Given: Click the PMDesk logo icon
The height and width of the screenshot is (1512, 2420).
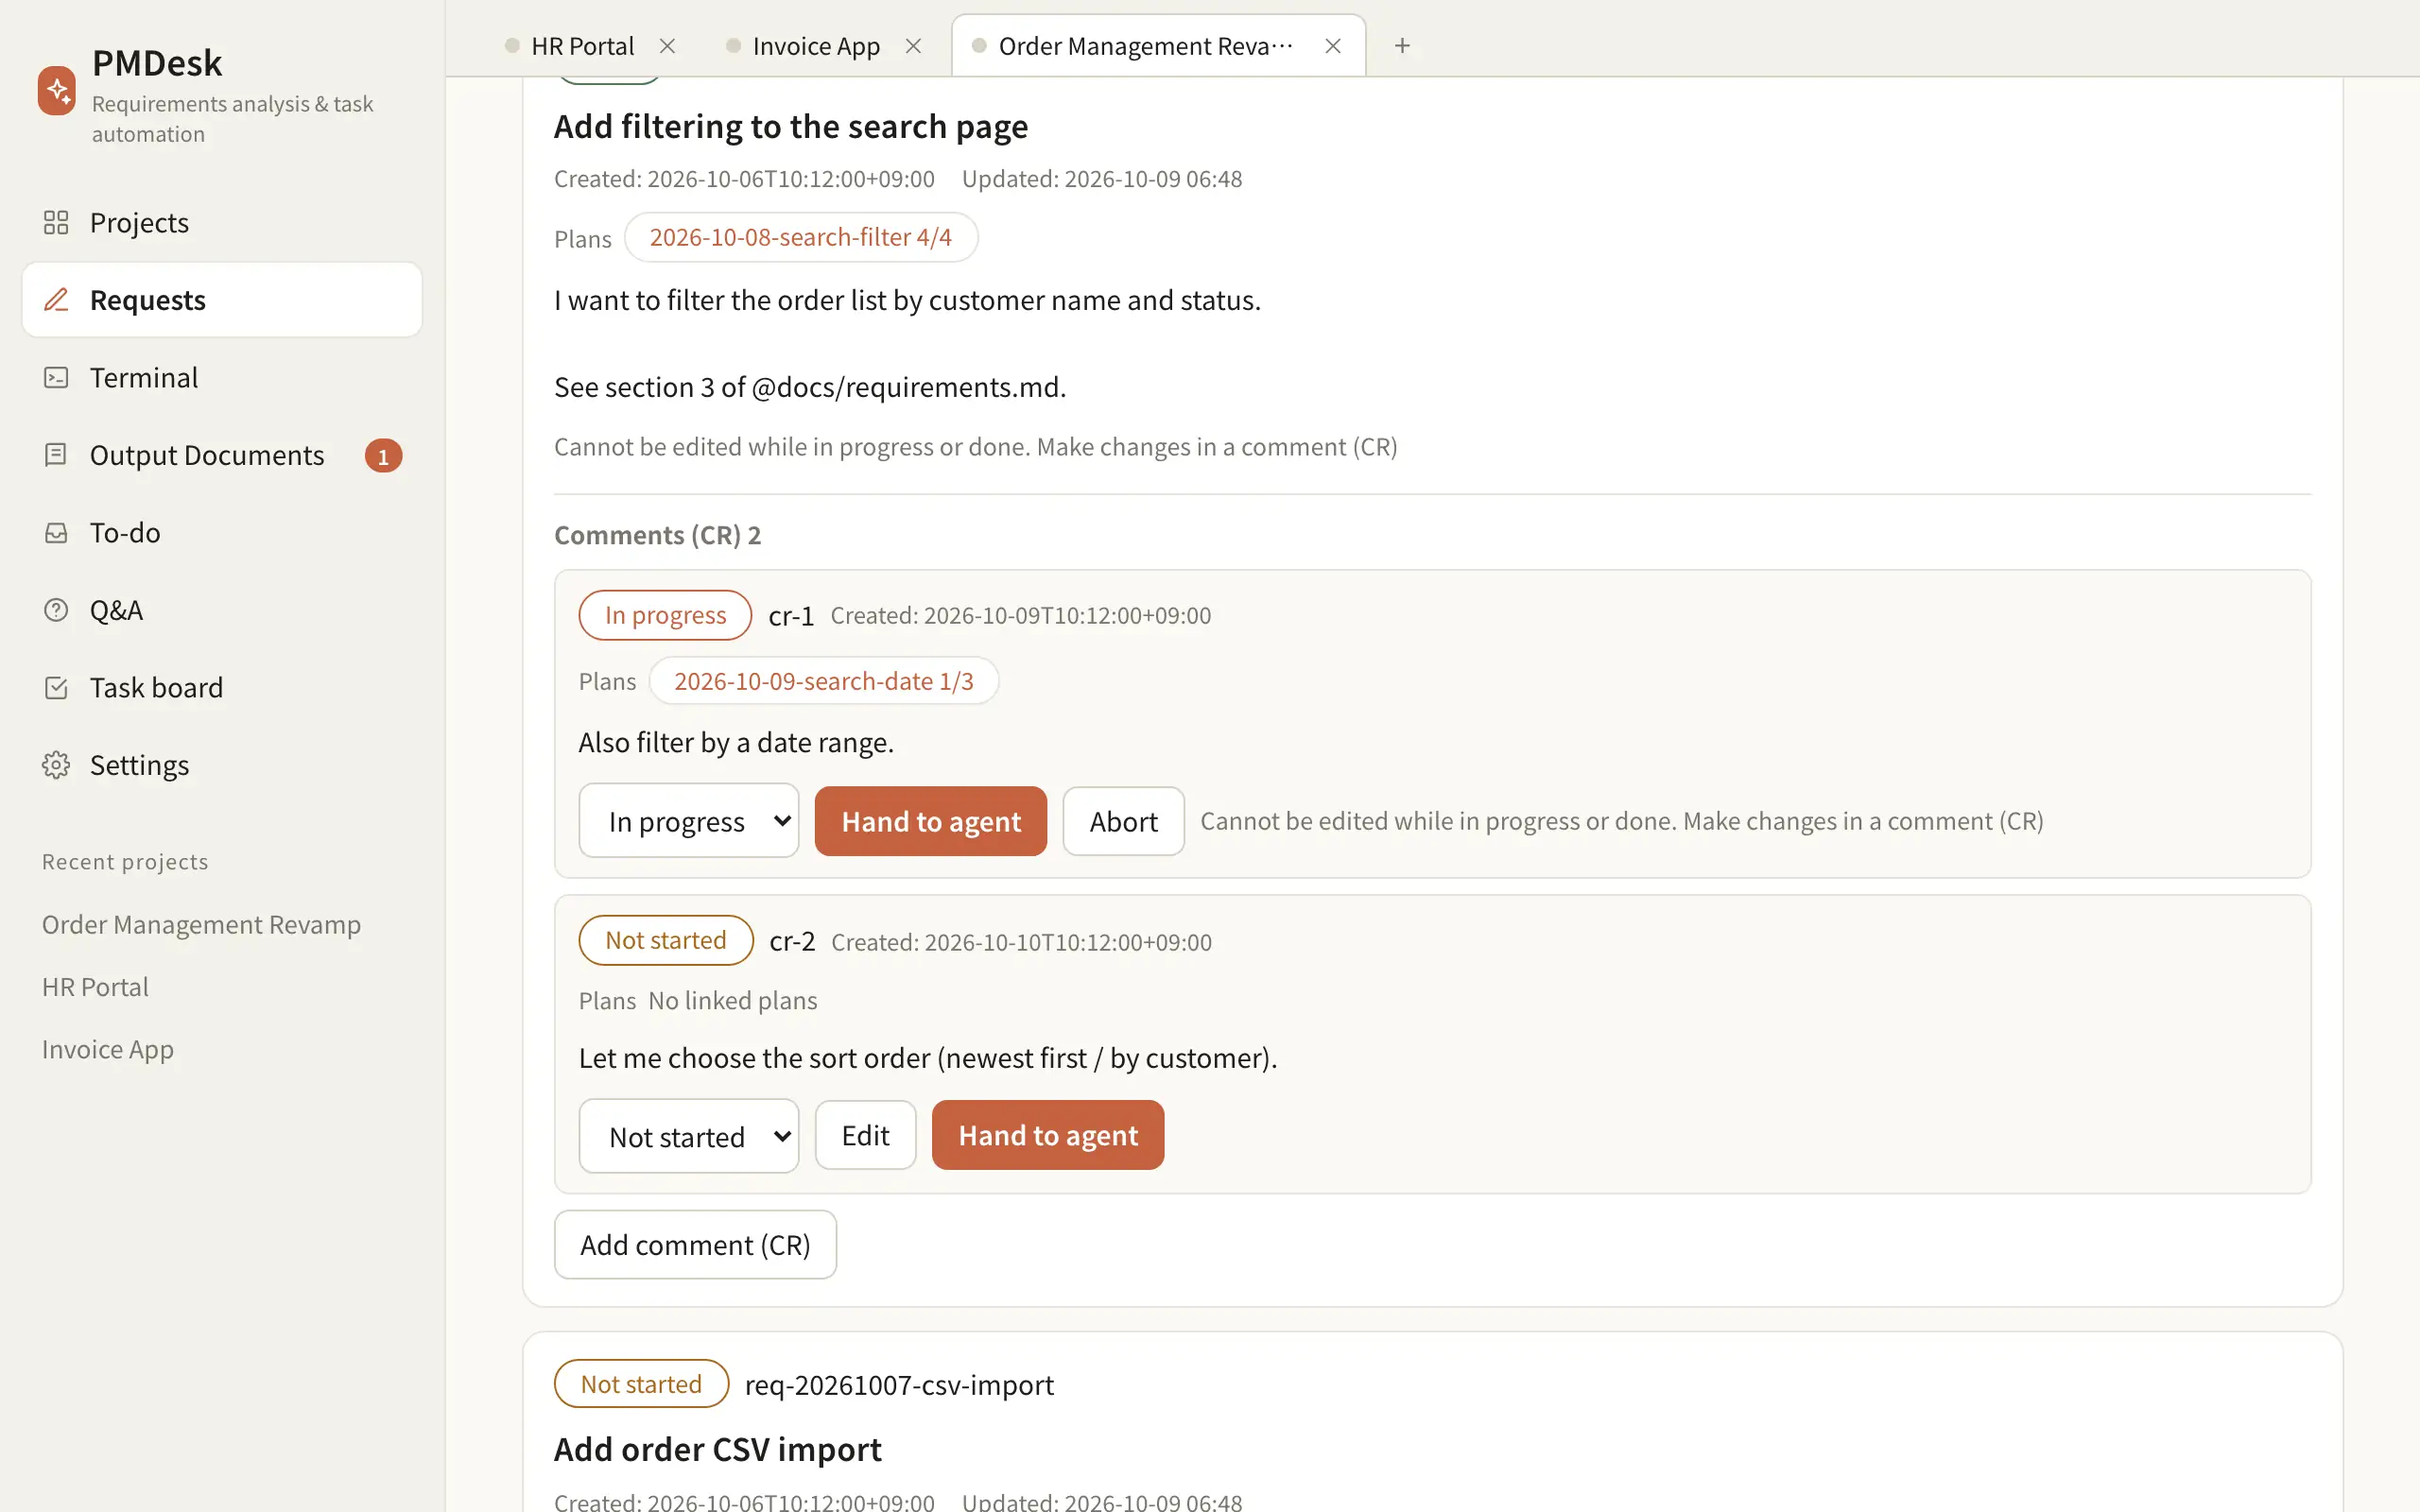Looking at the screenshot, I should (57, 91).
